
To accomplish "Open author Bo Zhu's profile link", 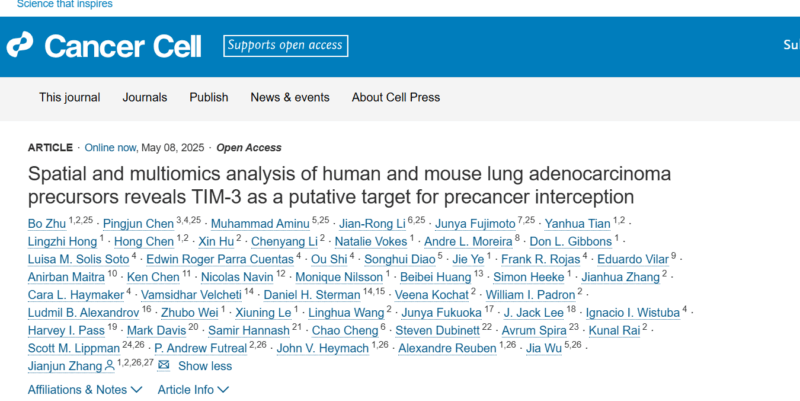I will (47, 224).
